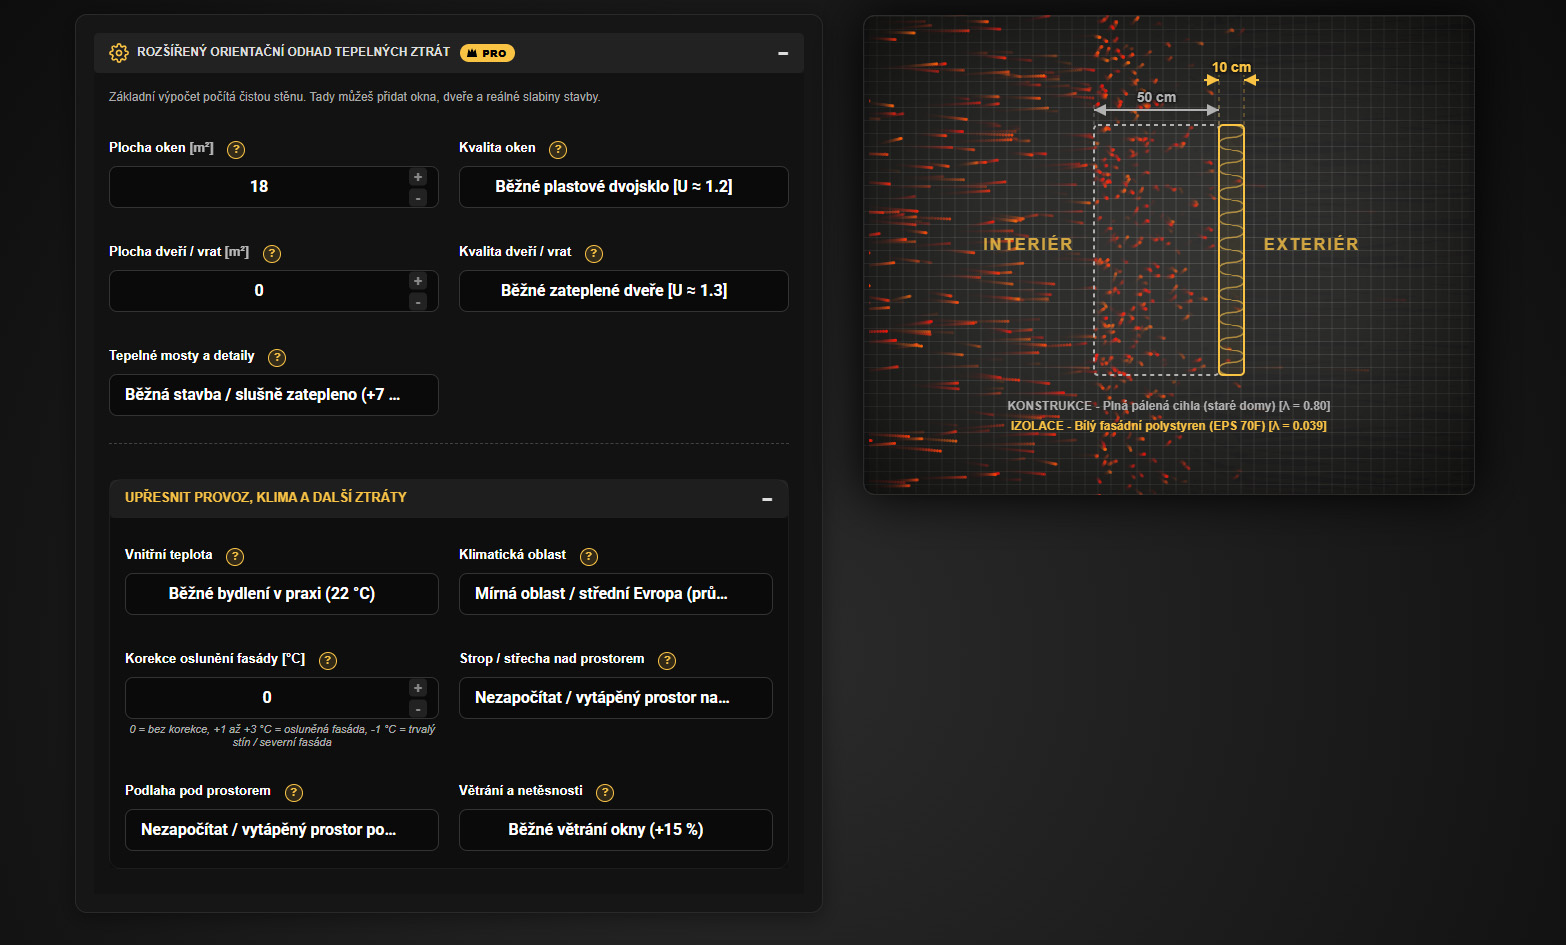Viewport: 1566px width, 945px height.
Task: Open Podlaha pod prostorem dropdown
Action: click(282, 830)
